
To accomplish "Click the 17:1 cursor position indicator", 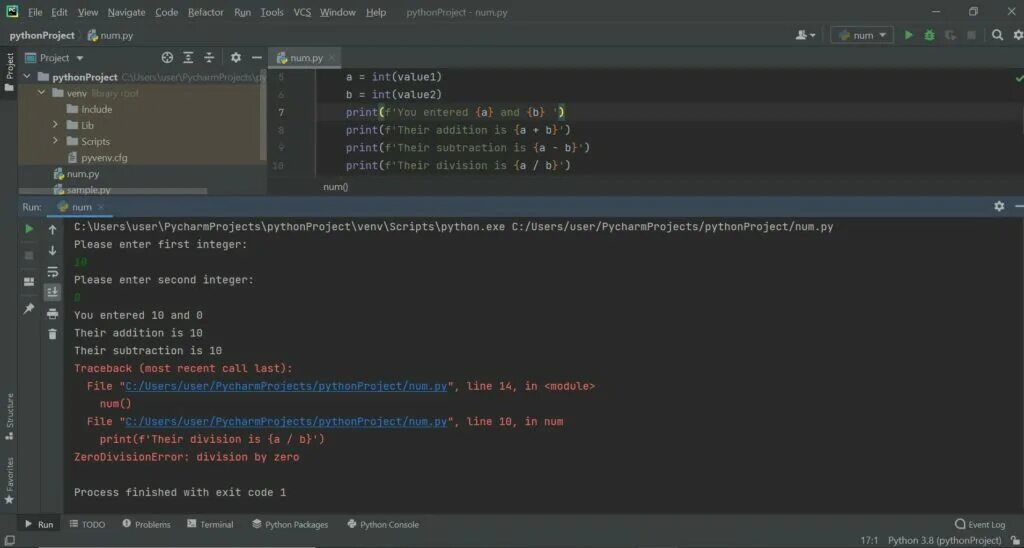I will [869, 540].
